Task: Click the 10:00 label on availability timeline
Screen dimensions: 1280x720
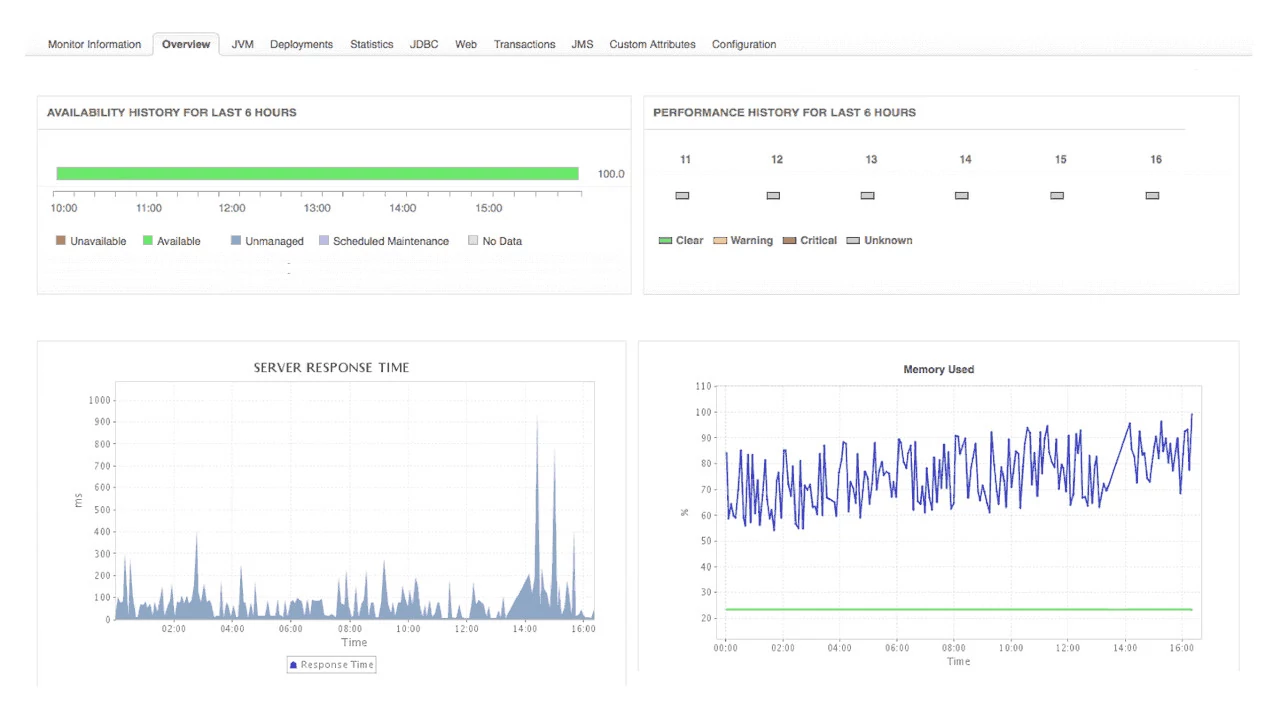Action: click(64, 209)
